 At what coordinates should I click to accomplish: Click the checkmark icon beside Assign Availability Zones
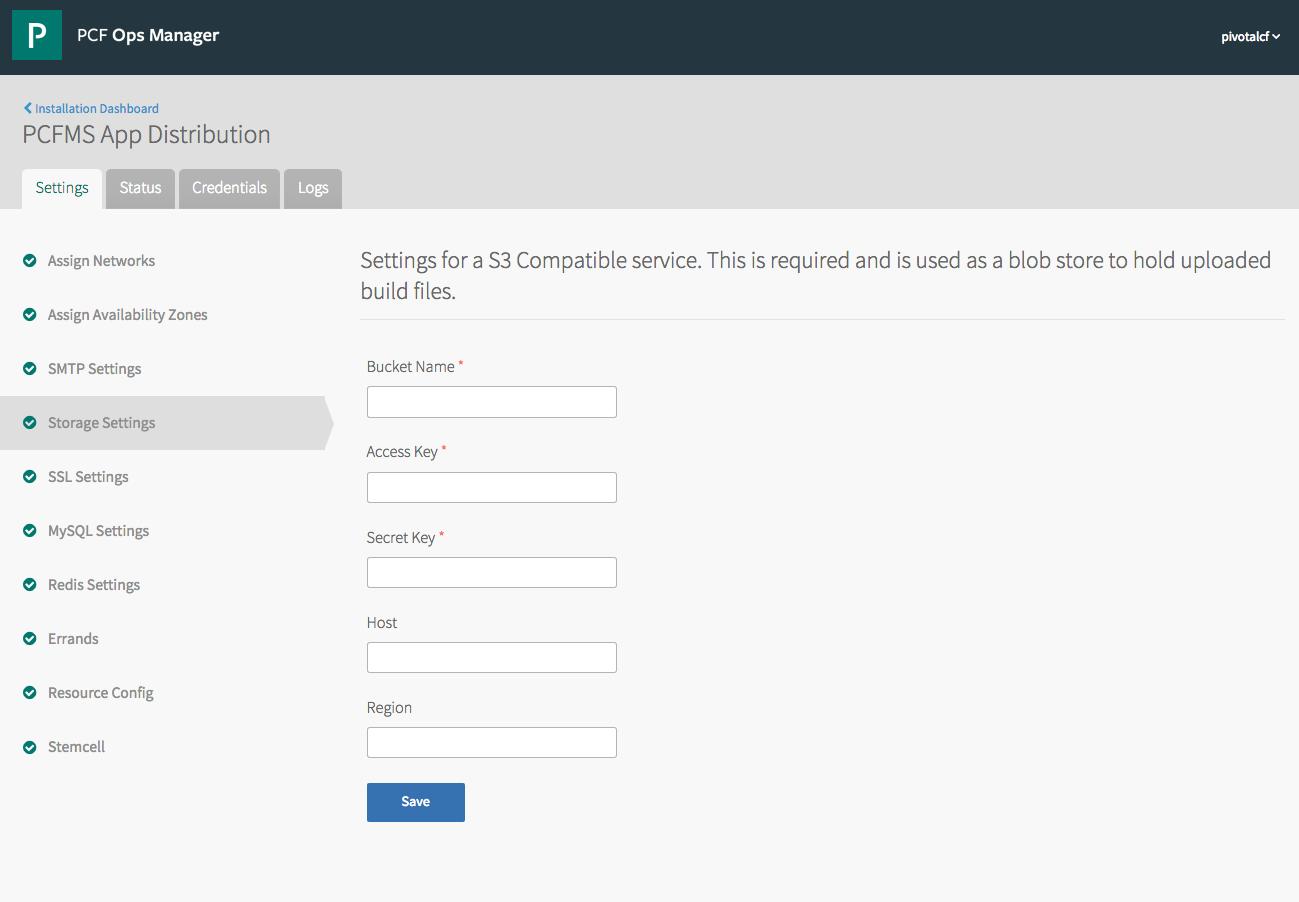click(x=30, y=315)
